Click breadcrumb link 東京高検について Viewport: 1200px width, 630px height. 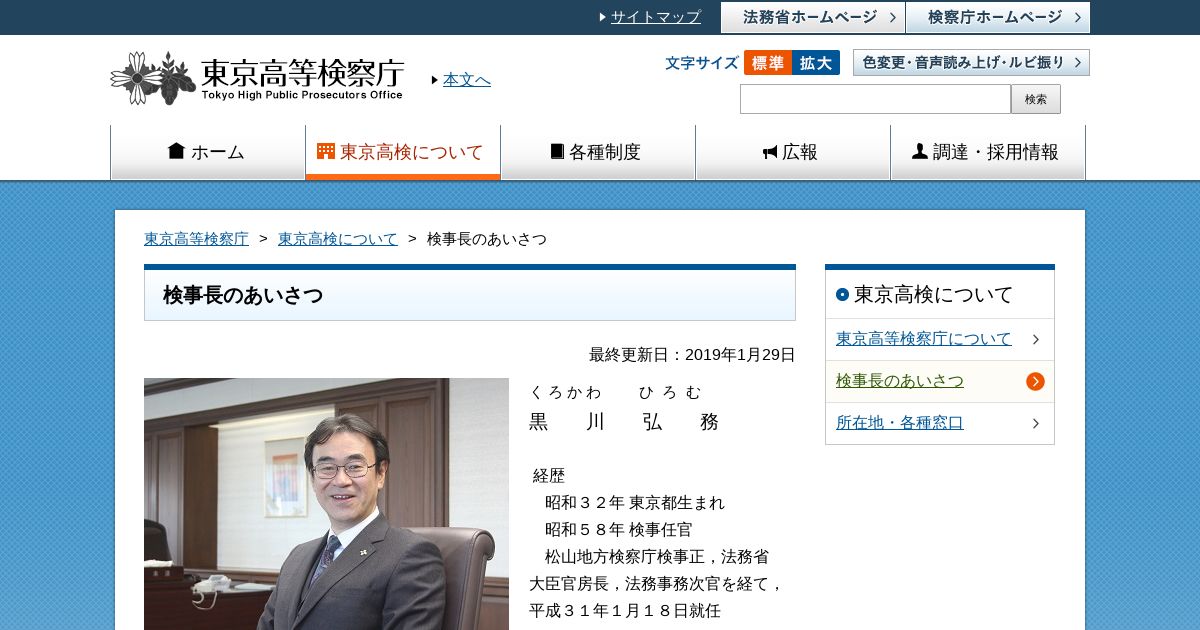pyautogui.click(x=338, y=239)
